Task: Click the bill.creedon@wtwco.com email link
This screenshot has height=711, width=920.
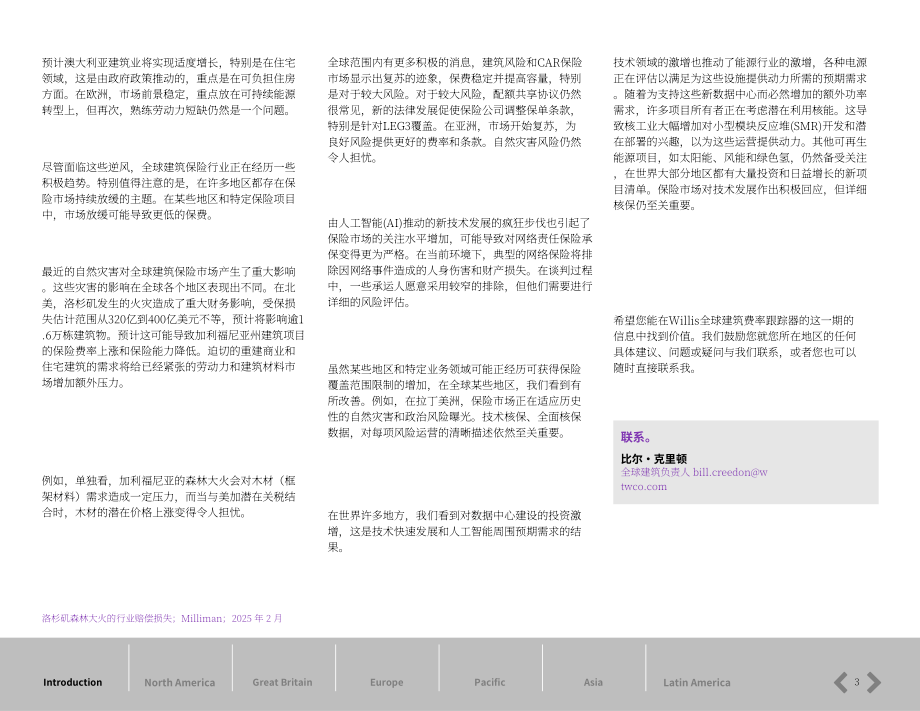Action: 694,479
